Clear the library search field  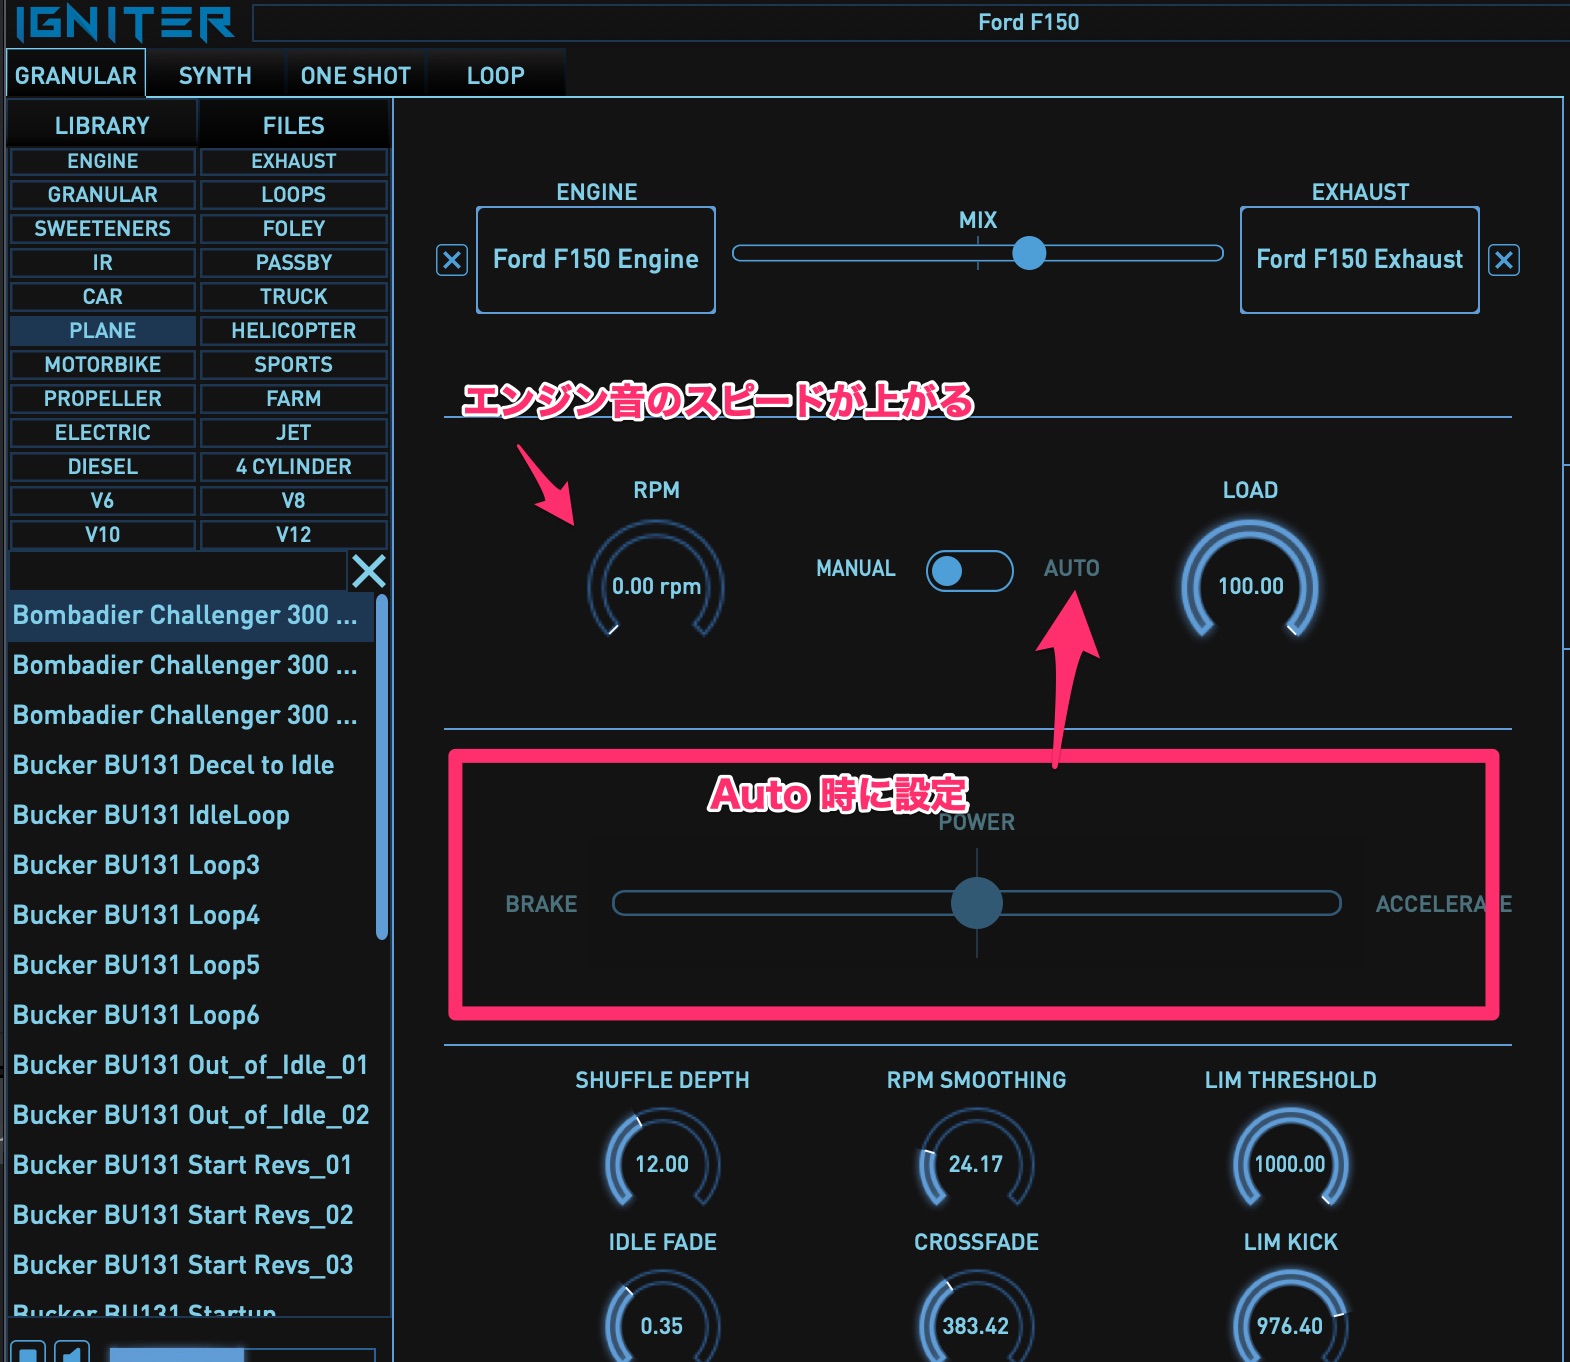(x=368, y=571)
